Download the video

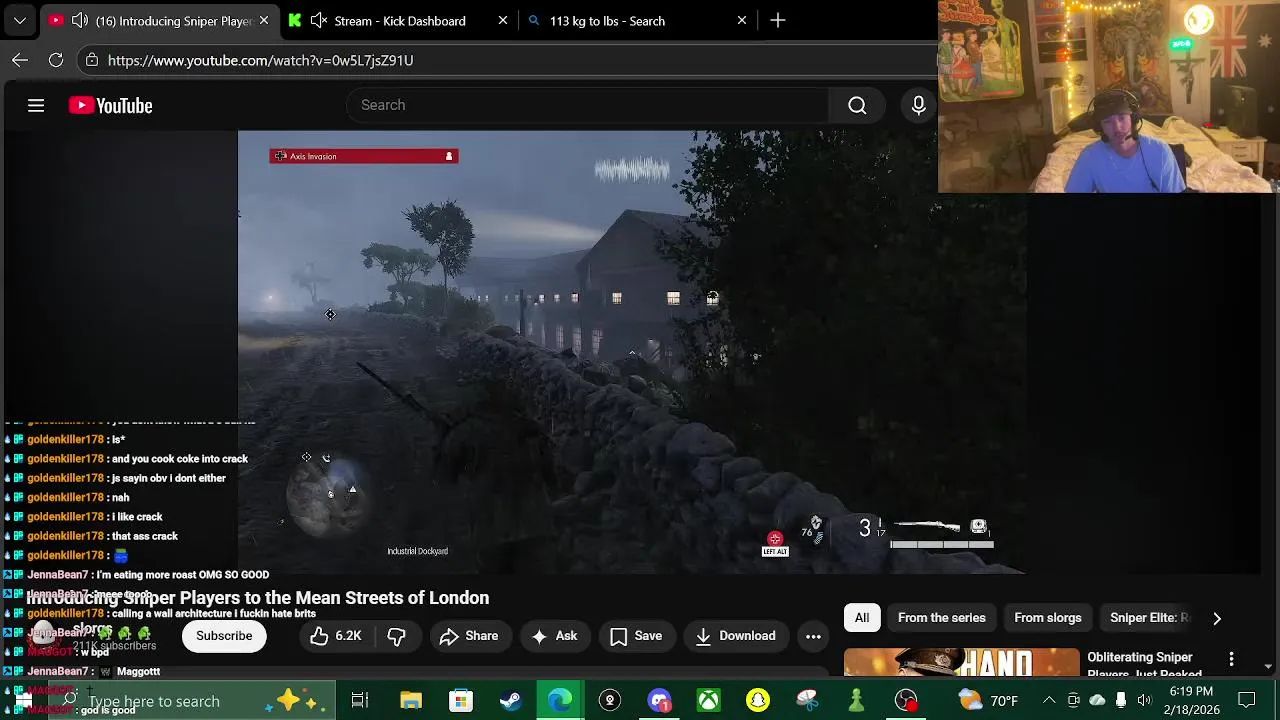[x=735, y=636]
